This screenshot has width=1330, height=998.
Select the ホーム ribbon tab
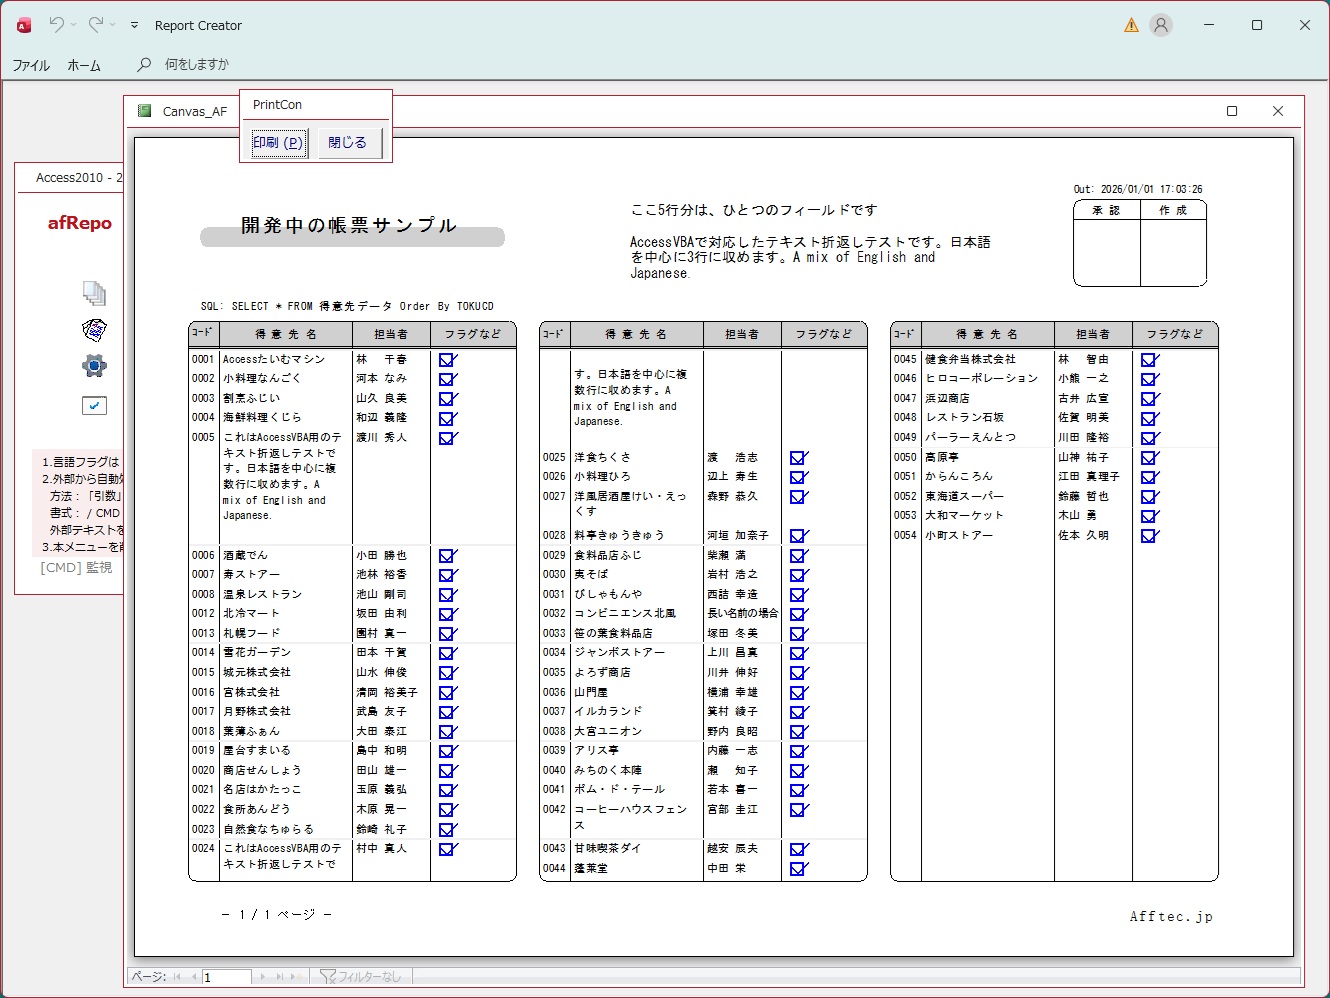(84, 65)
